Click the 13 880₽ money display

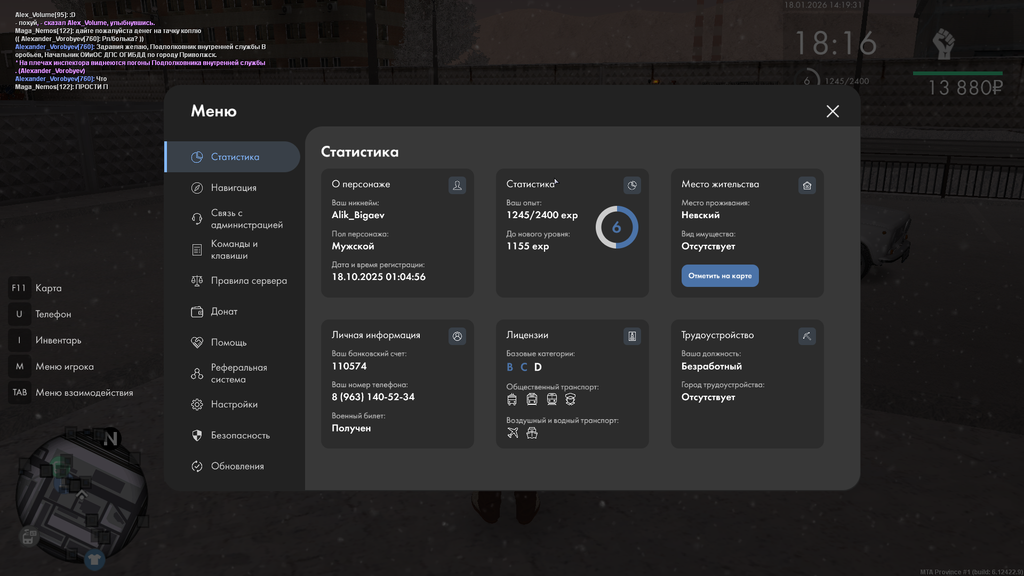tap(965, 88)
